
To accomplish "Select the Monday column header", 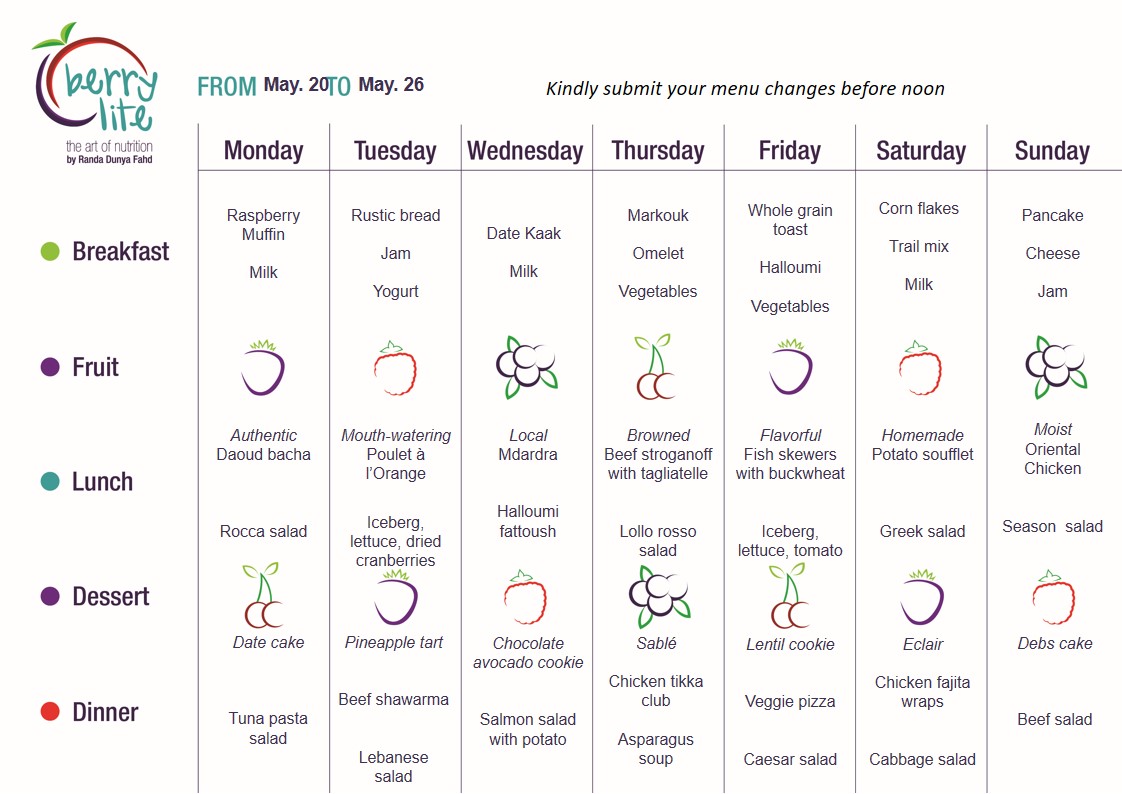I will pyautogui.click(x=263, y=150).
